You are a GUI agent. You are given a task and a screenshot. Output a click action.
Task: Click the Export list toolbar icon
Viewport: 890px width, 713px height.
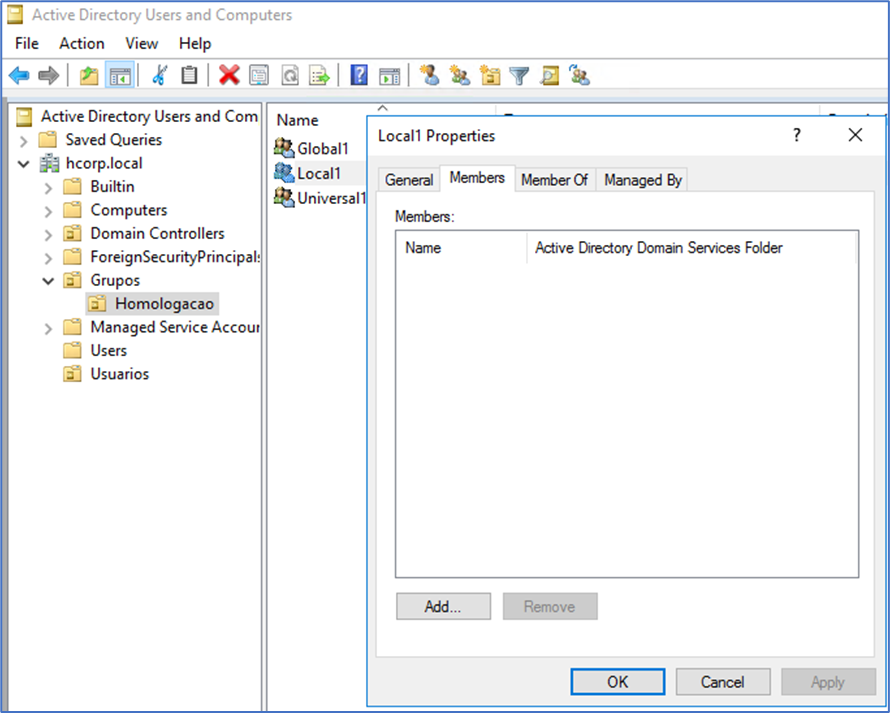(319, 75)
